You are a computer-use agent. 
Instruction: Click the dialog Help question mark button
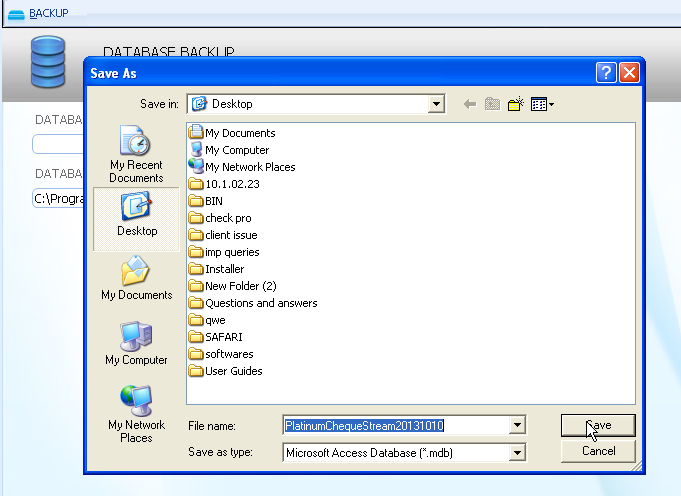tap(605, 73)
